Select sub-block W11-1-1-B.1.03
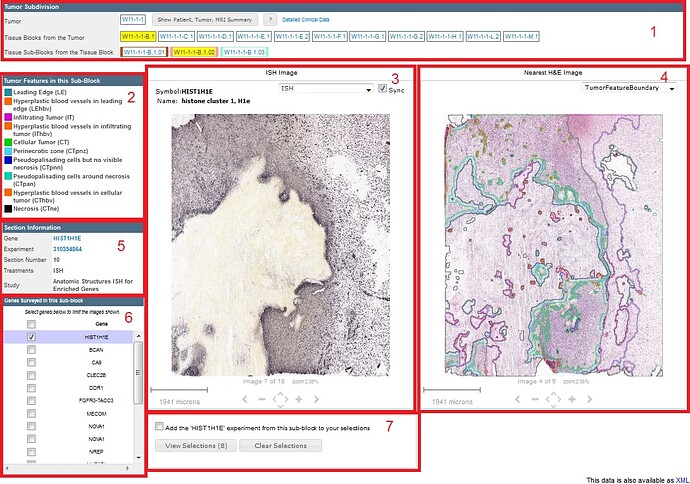 click(x=244, y=52)
